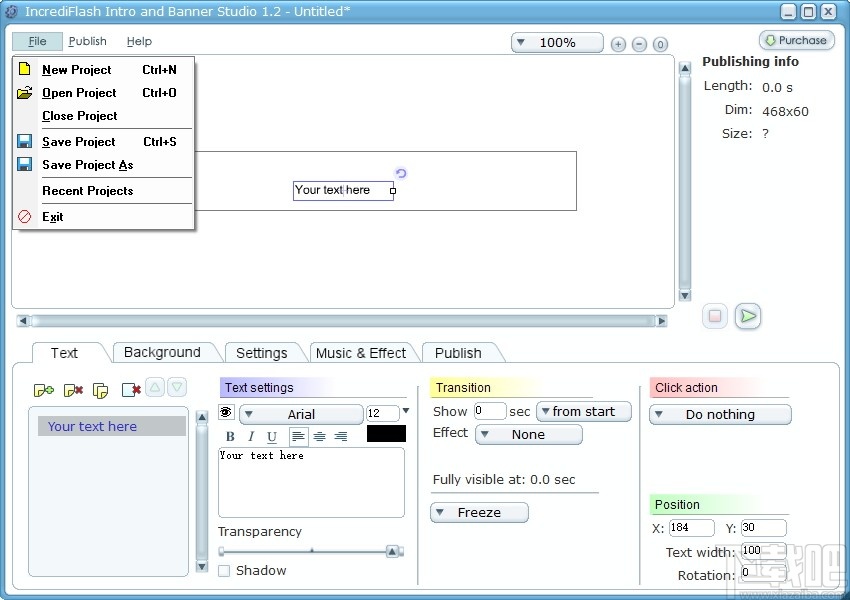
Task: Toggle bold text formatting
Action: click(230, 436)
